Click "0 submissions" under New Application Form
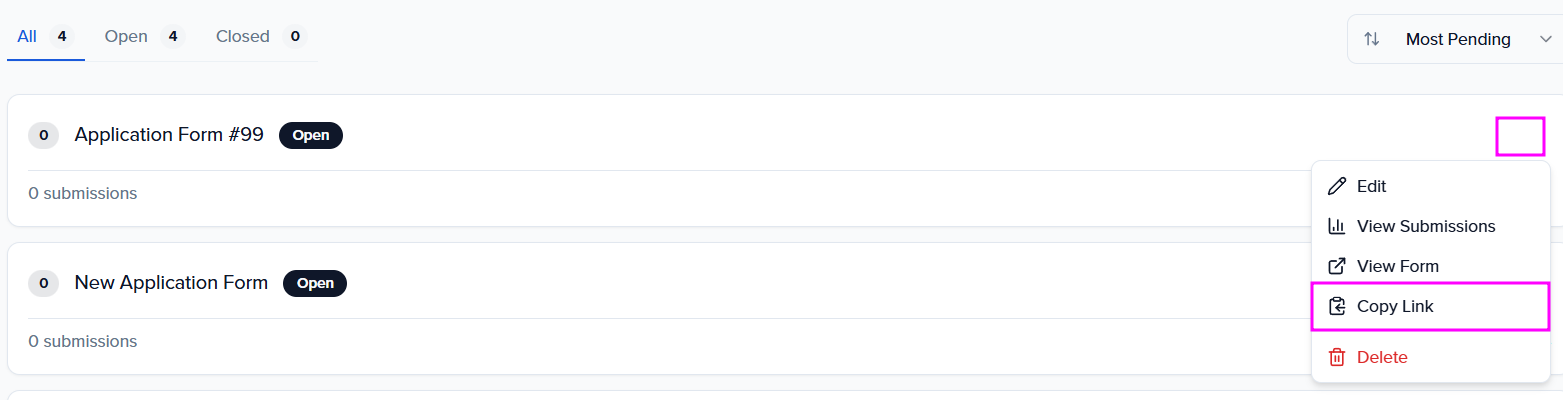Image resolution: width=1563 pixels, height=400 pixels. pyautogui.click(x=83, y=342)
